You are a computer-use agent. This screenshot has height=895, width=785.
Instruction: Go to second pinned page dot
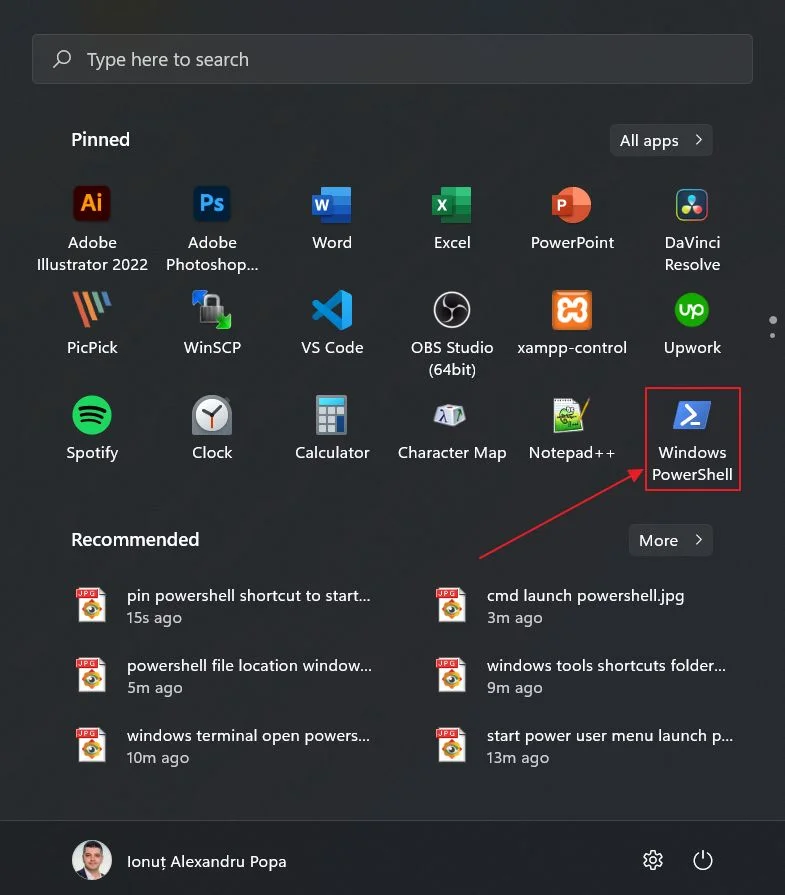pos(772,336)
